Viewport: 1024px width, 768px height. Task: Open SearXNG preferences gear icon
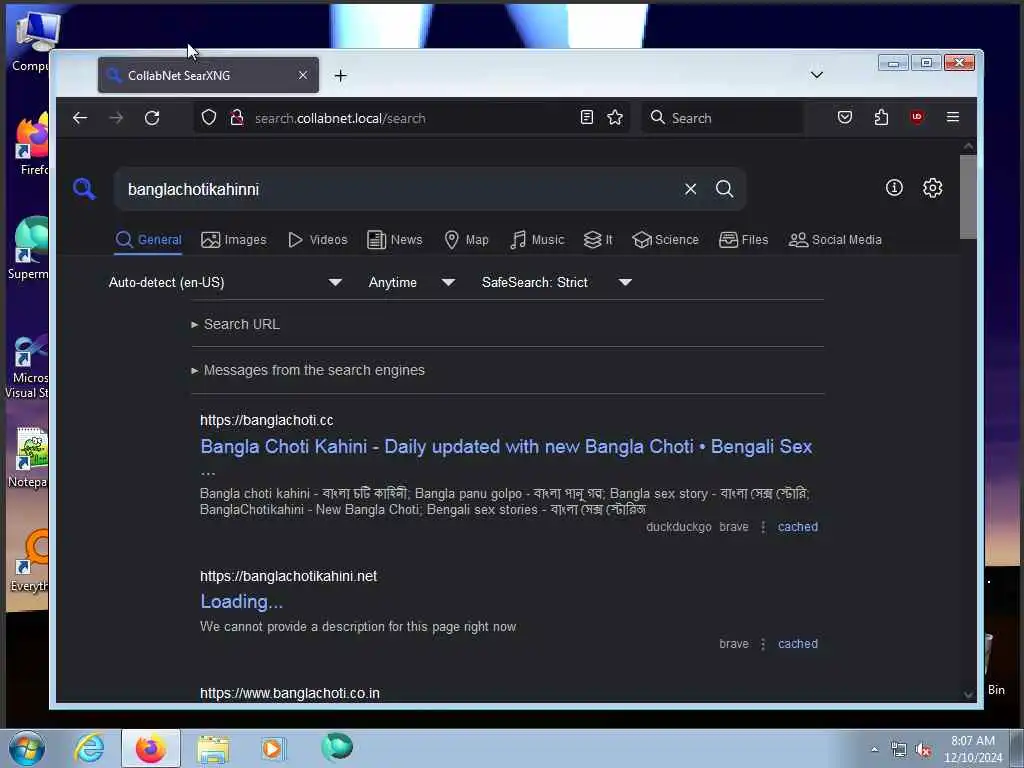point(932,188)
